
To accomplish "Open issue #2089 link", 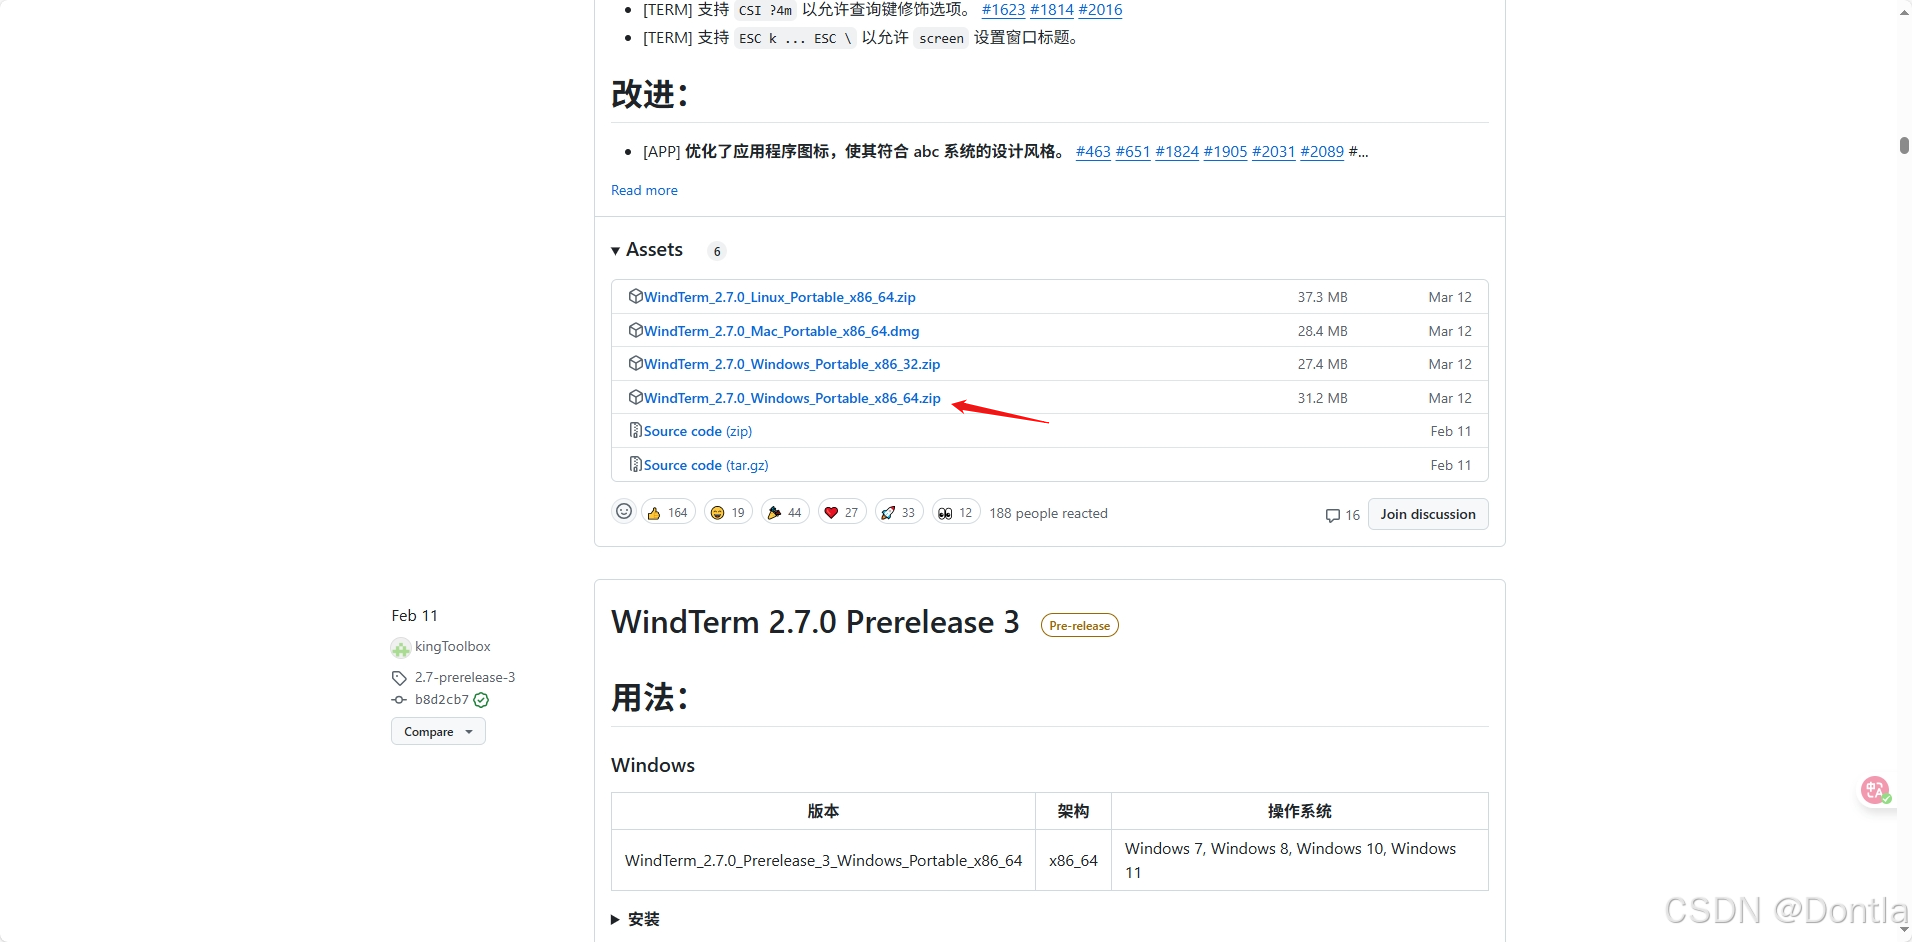I will point(1322,152).
